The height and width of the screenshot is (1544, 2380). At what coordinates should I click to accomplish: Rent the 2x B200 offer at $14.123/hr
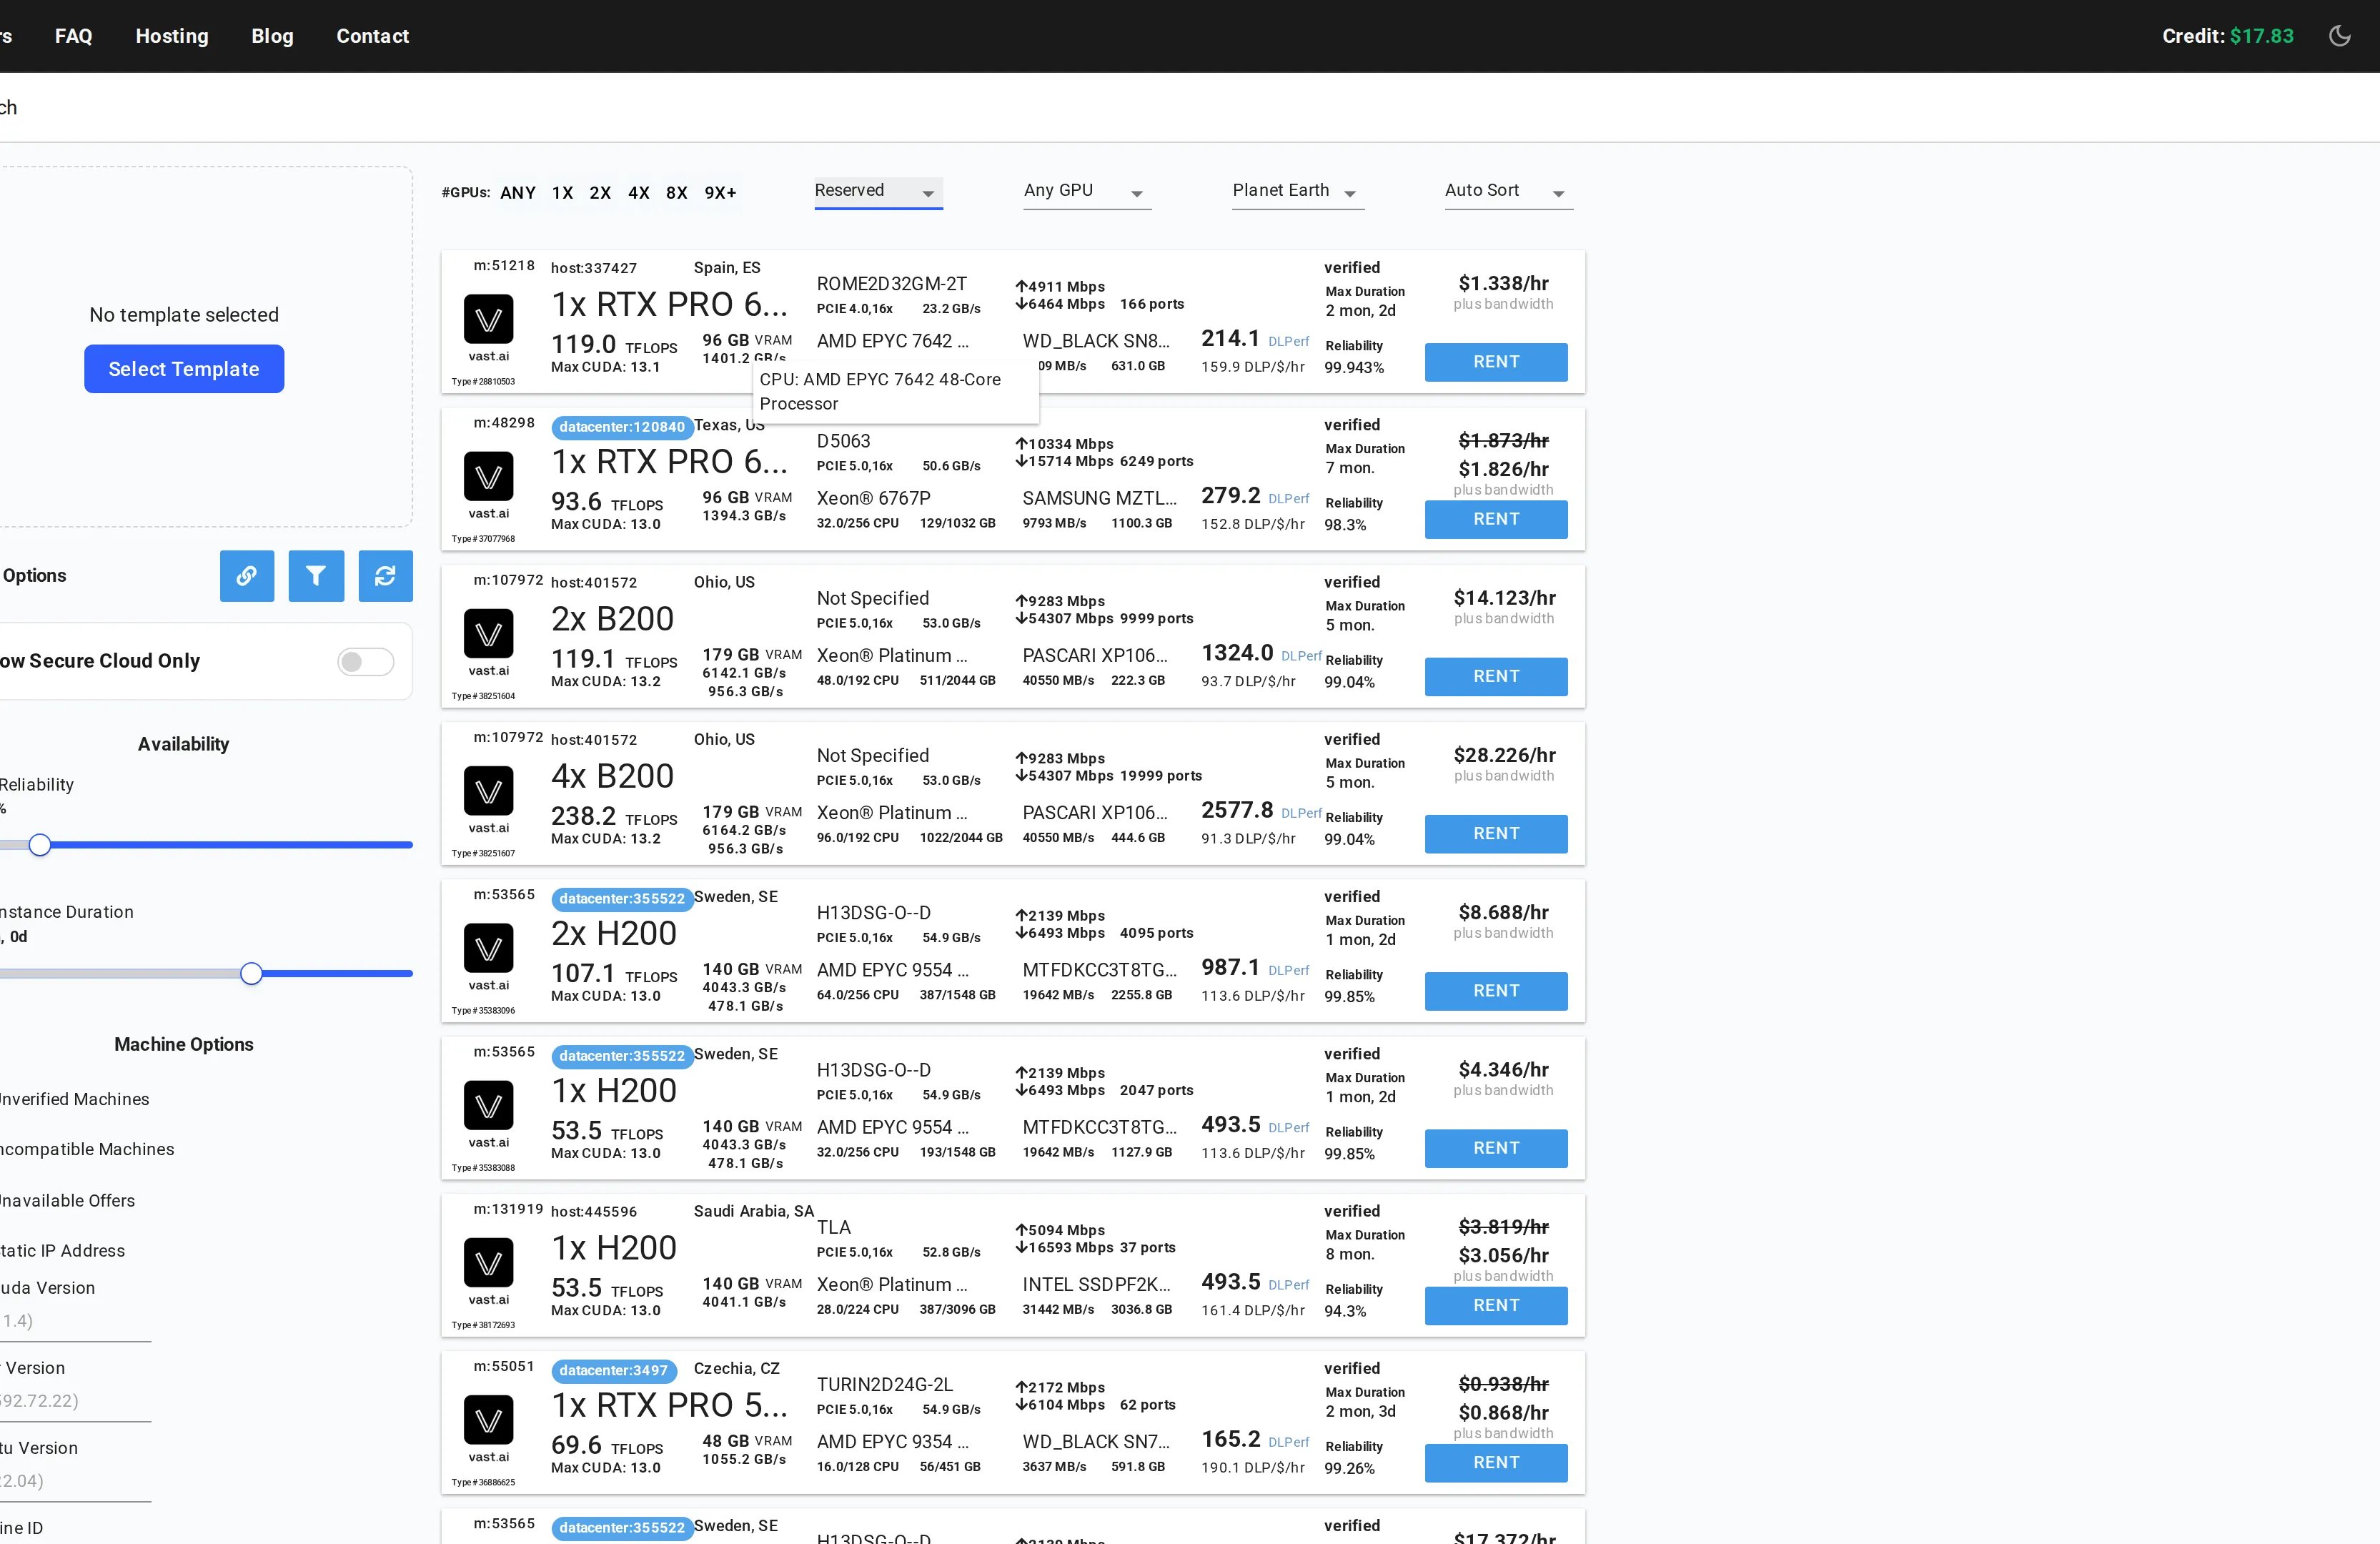(x=1496, y=676)
